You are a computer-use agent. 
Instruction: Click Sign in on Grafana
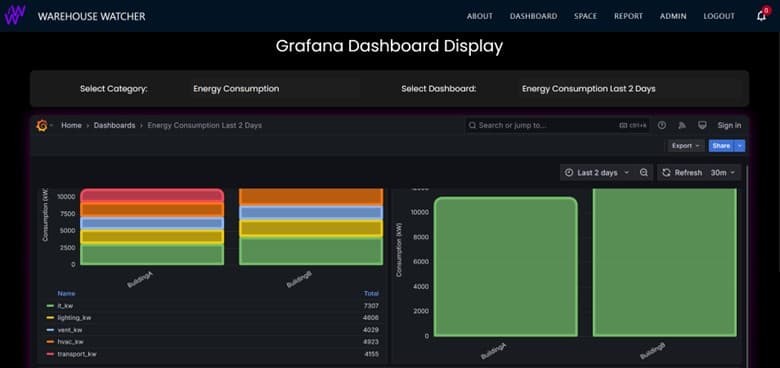pyautogui.click(x=729, y=125)
